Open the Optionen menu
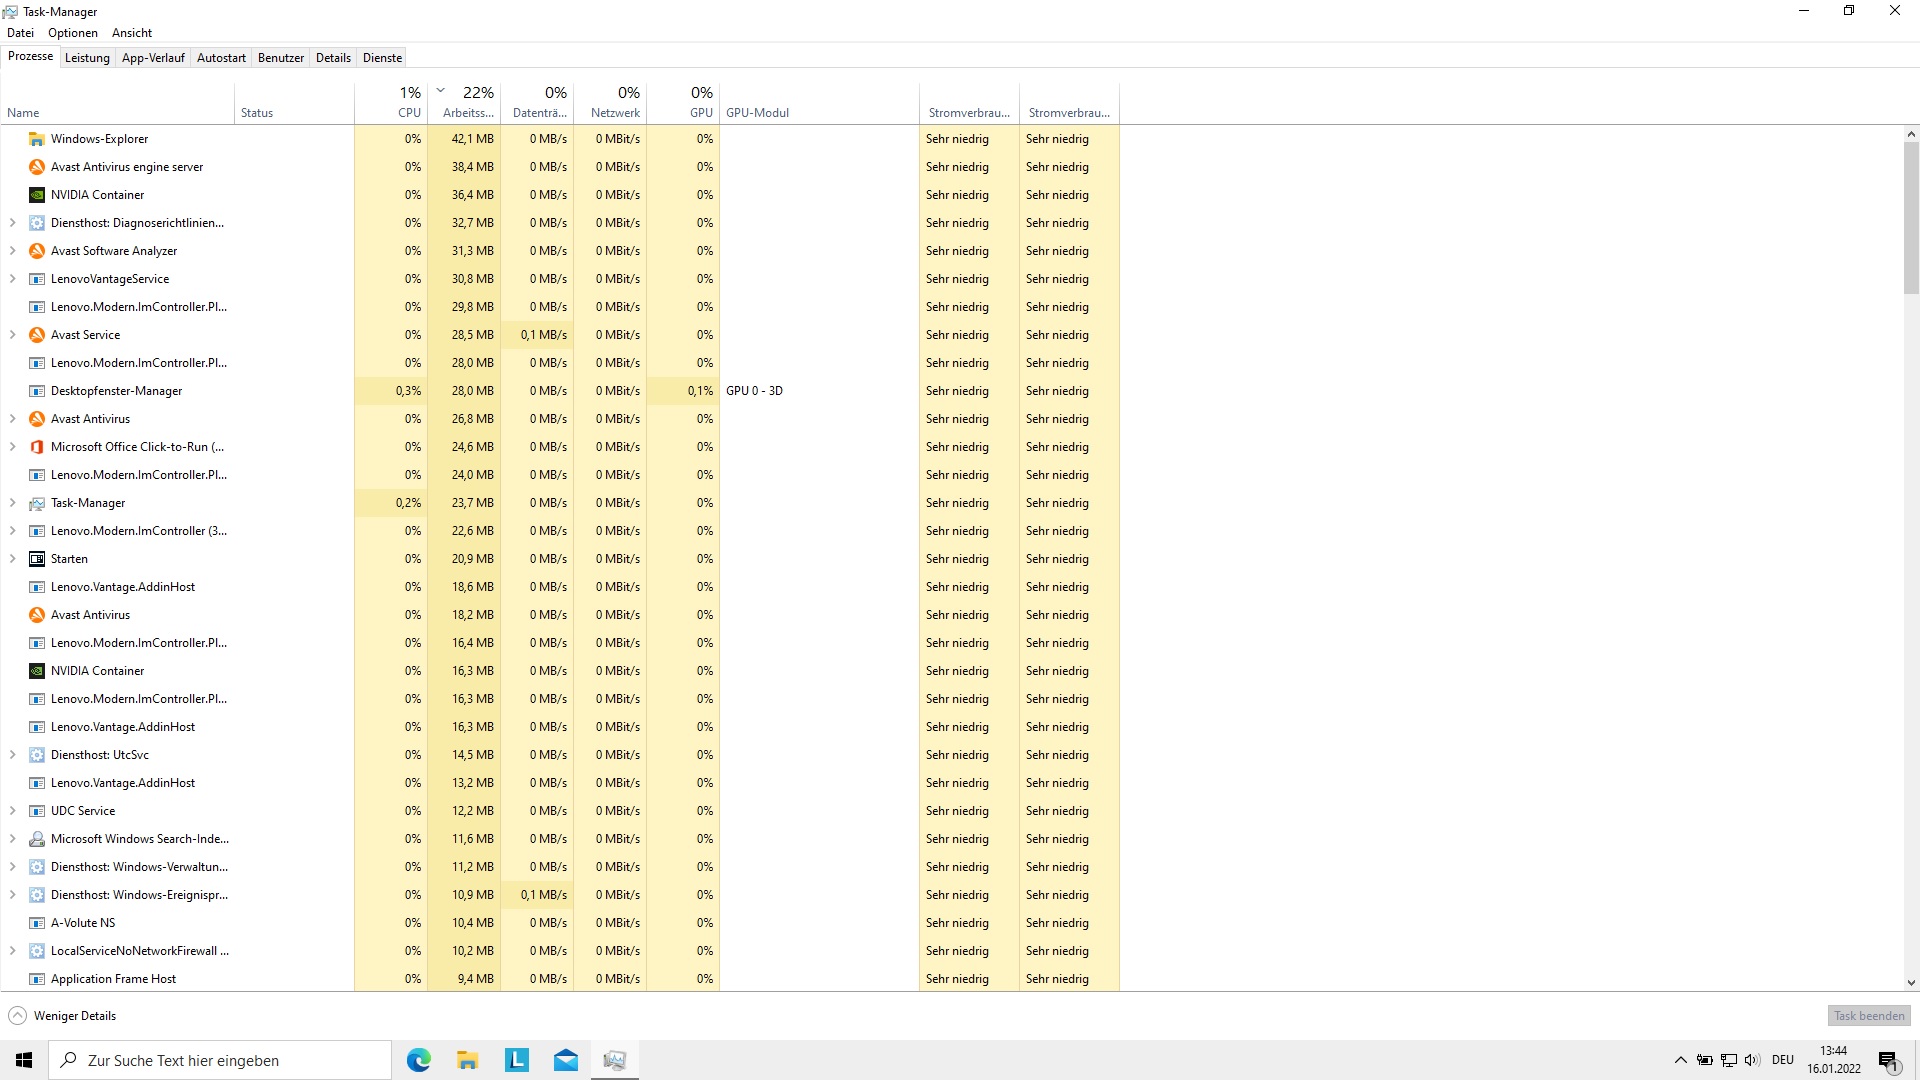Image resolution: width=1920 pixels, height=1080 pixels. click(x=73, y=33)
